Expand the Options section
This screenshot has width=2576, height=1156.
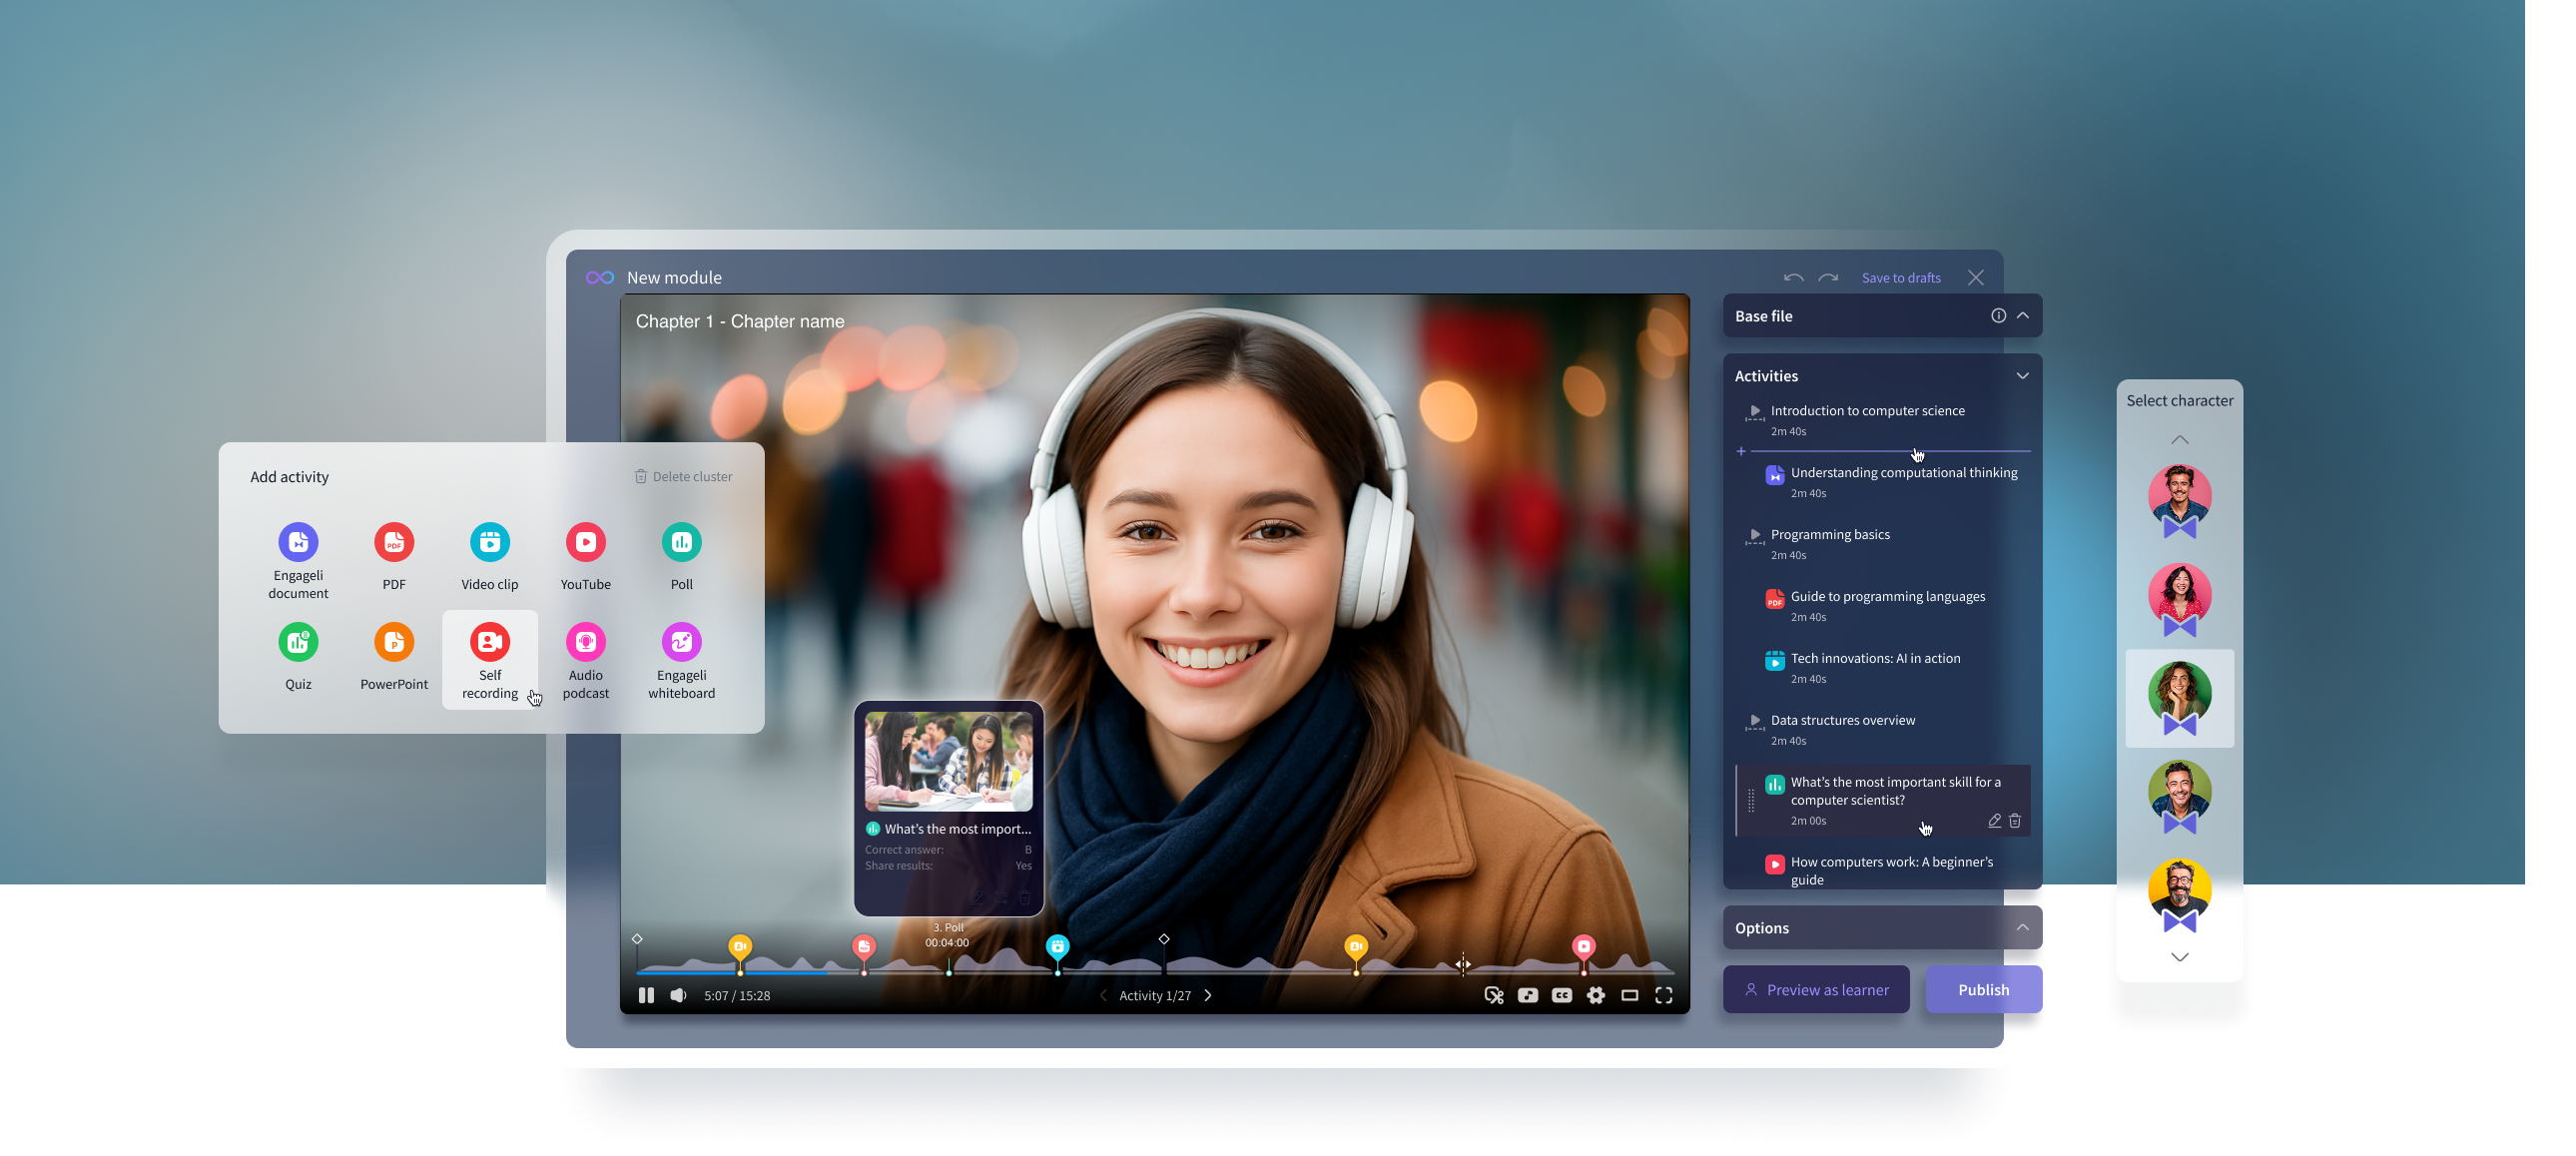pos(2022,928)
